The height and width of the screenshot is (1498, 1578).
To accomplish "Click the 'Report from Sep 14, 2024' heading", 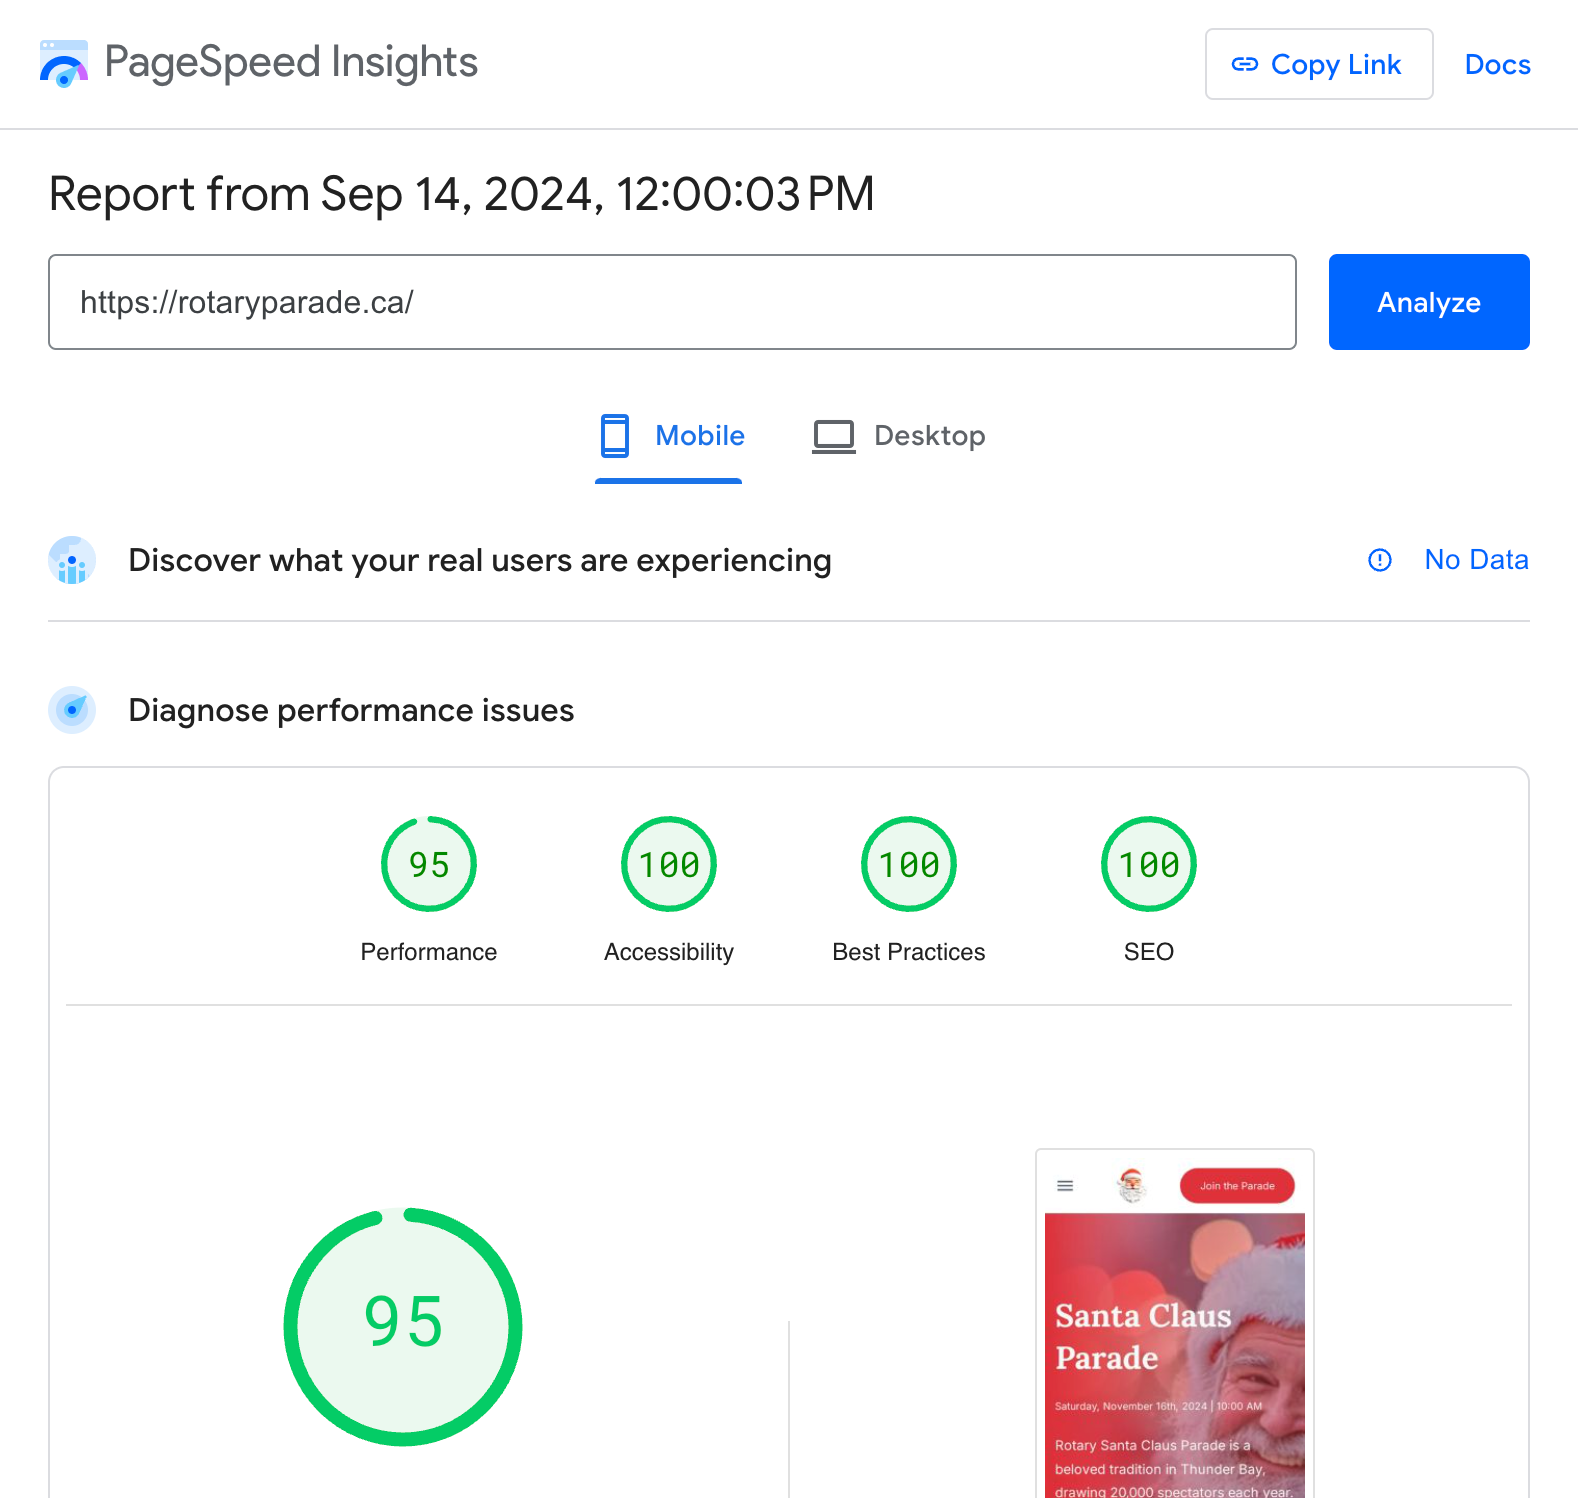I will point(462,194).
